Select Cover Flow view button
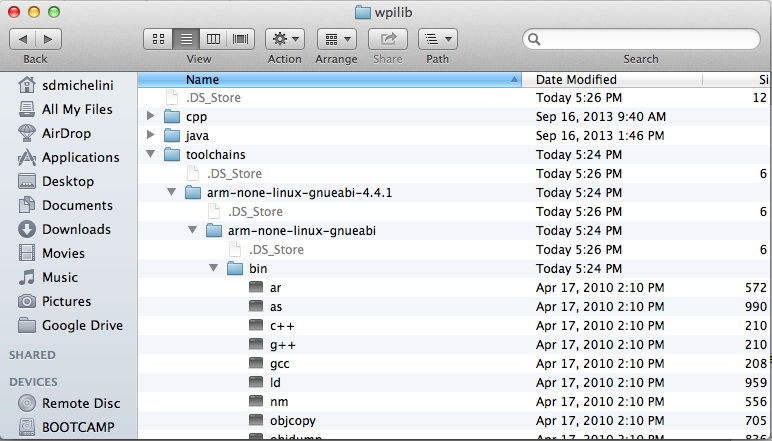The image size is (772, 441). click(240, 39)
